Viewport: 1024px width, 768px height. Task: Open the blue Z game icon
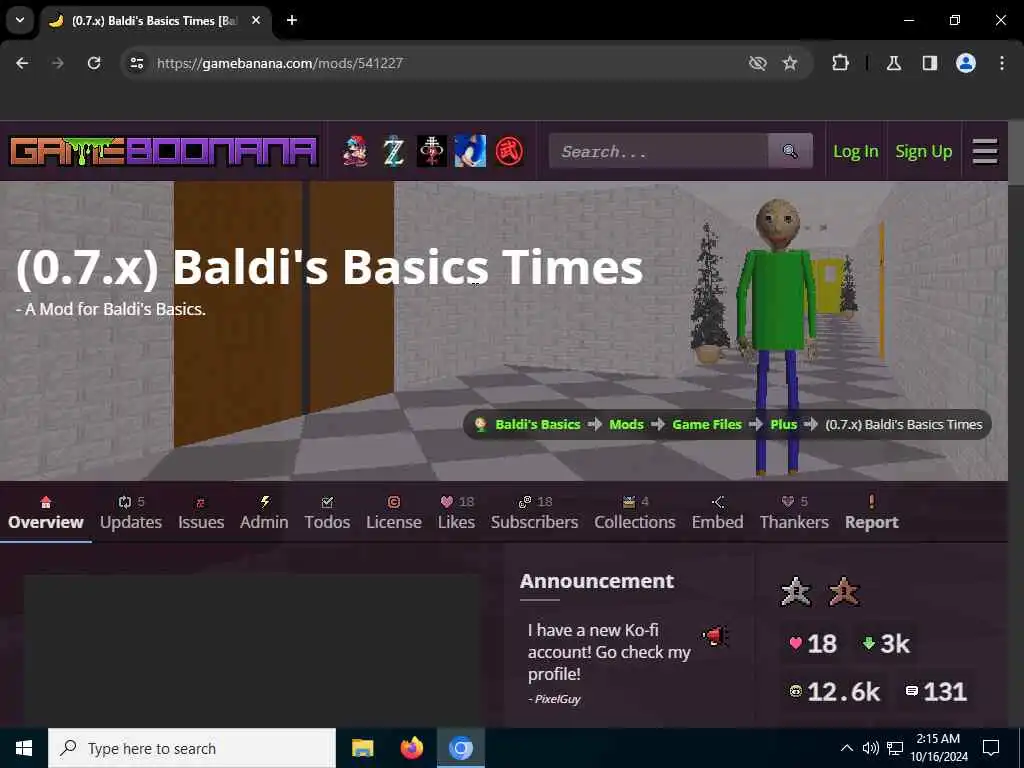click(393, 151)
